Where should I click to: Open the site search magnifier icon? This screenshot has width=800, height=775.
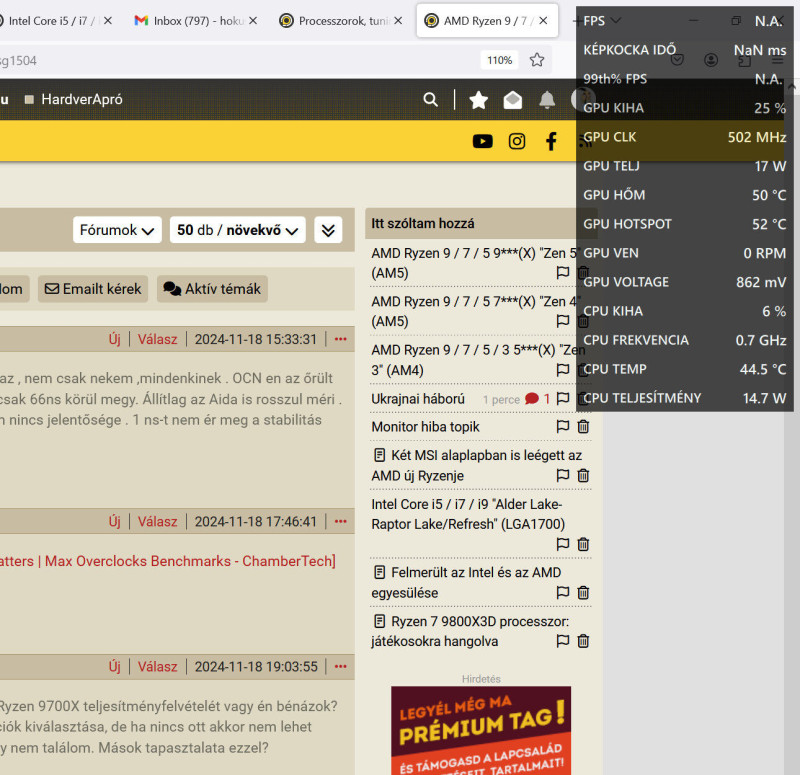430,99
